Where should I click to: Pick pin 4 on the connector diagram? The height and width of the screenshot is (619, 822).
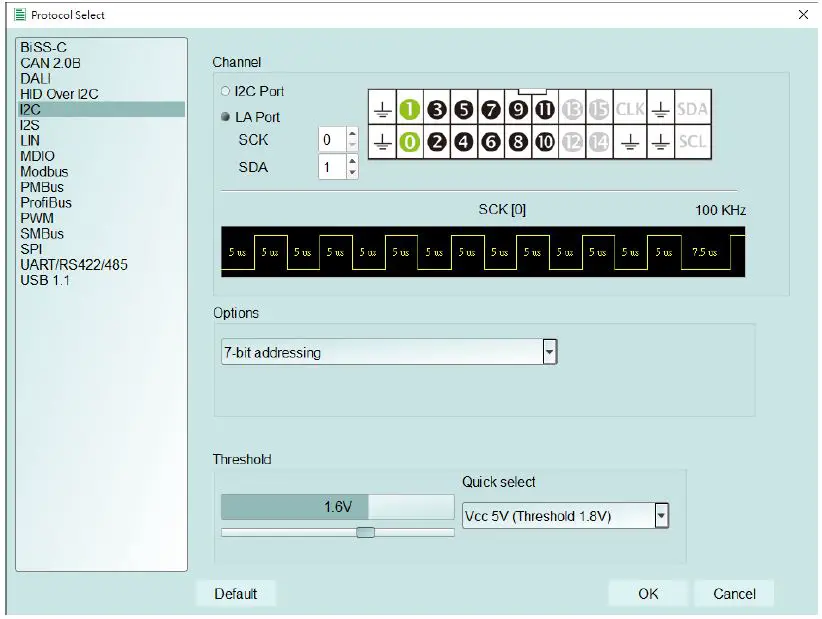coord(463,142)
